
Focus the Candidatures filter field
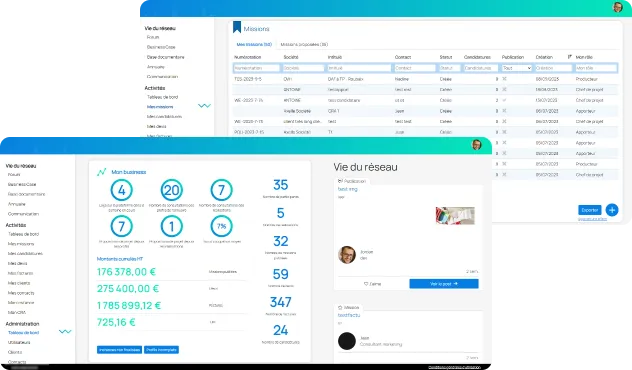coord(481,68)
